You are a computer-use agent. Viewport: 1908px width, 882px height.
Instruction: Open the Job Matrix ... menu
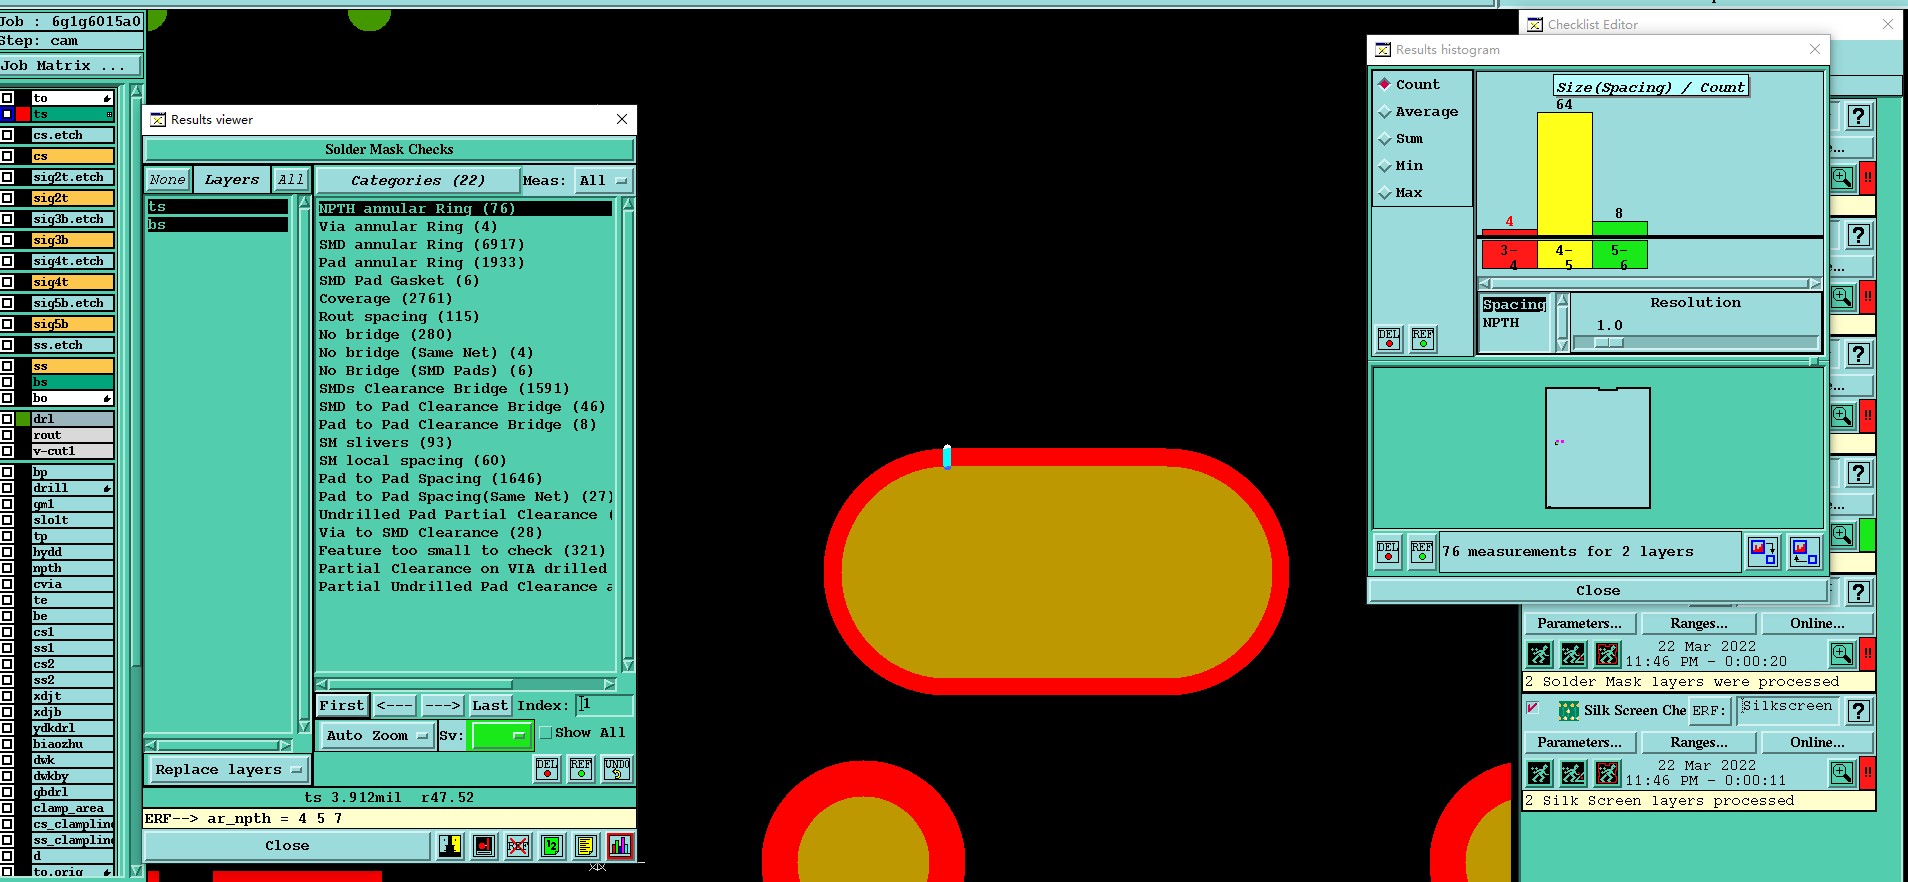70,66
